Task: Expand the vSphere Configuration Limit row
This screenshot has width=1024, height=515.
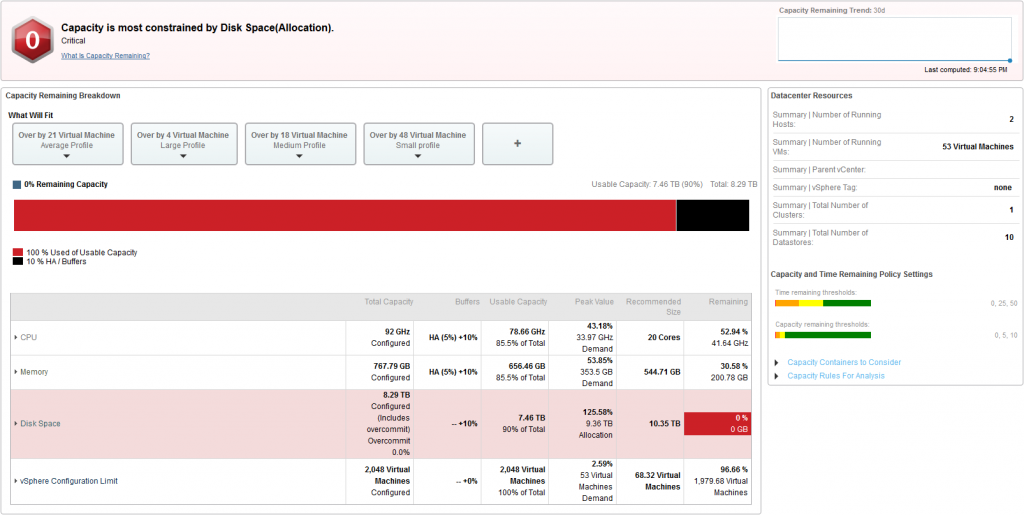Action: tap(16, 481)
